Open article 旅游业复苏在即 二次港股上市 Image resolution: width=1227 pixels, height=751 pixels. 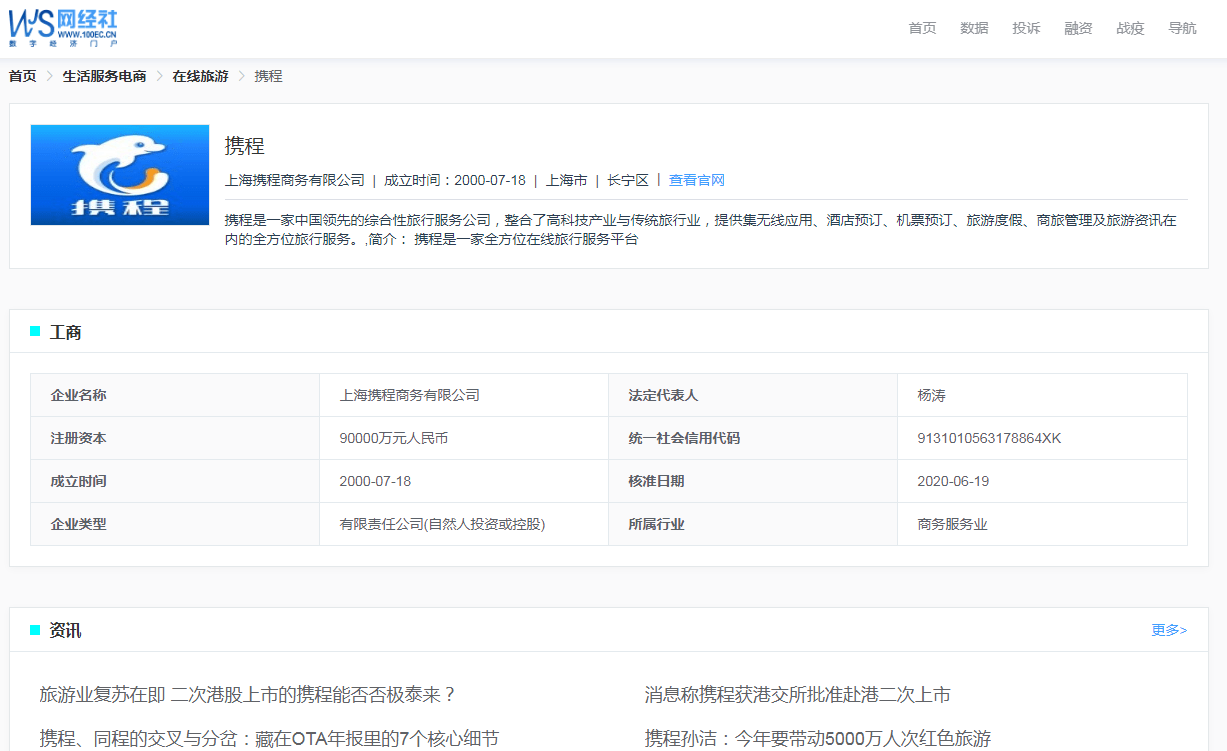(248, 694)
